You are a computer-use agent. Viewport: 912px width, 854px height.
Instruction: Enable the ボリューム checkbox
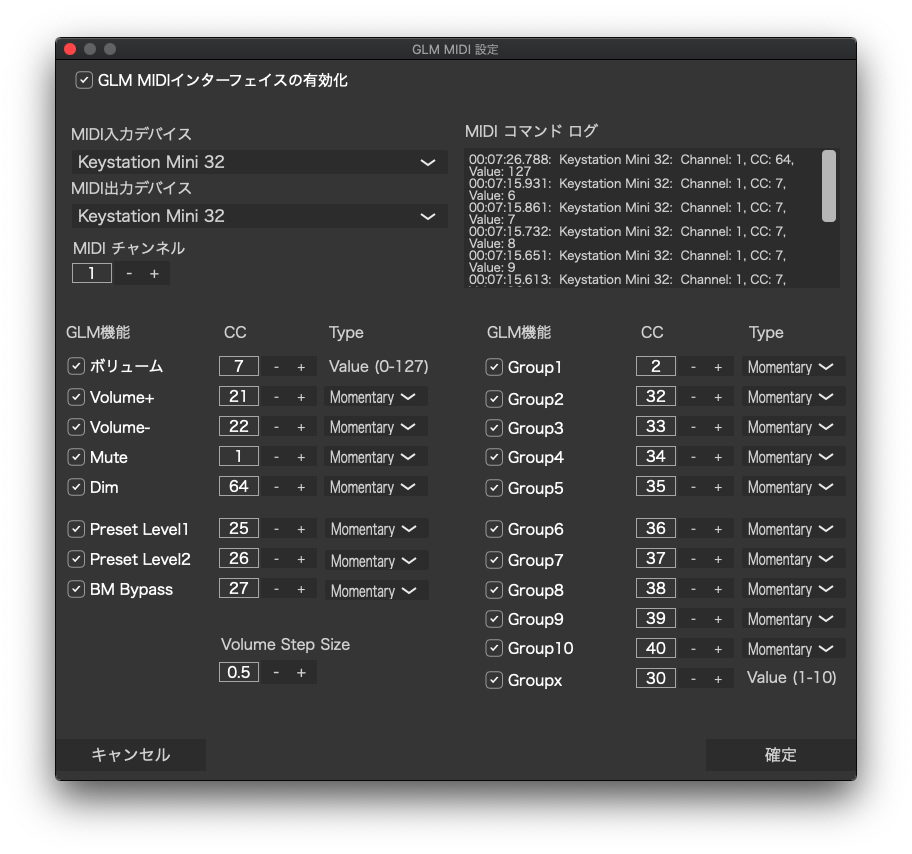[76, 366]
